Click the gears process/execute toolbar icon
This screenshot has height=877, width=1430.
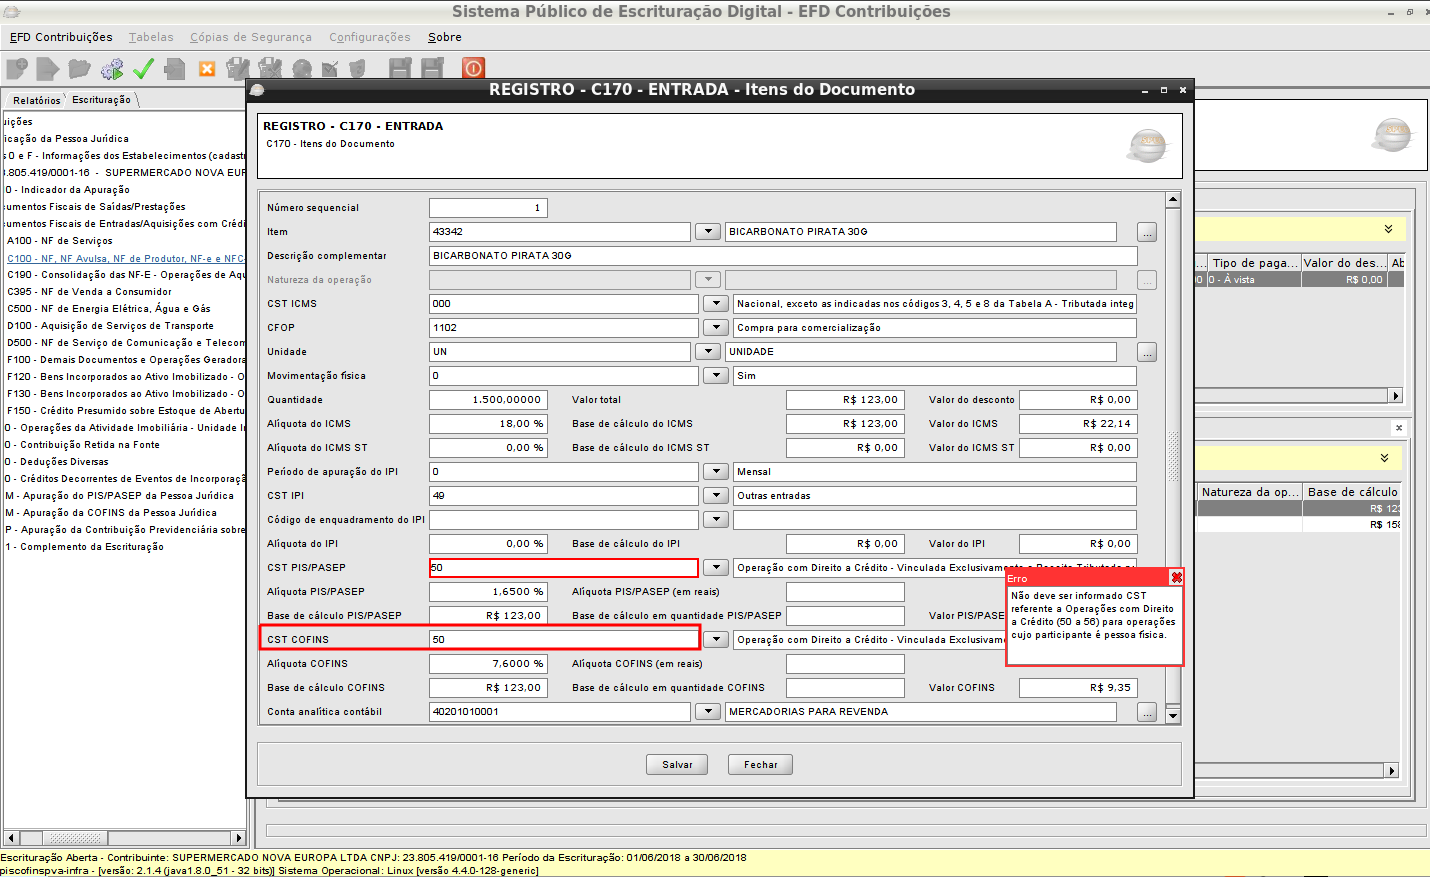point(112,68)
